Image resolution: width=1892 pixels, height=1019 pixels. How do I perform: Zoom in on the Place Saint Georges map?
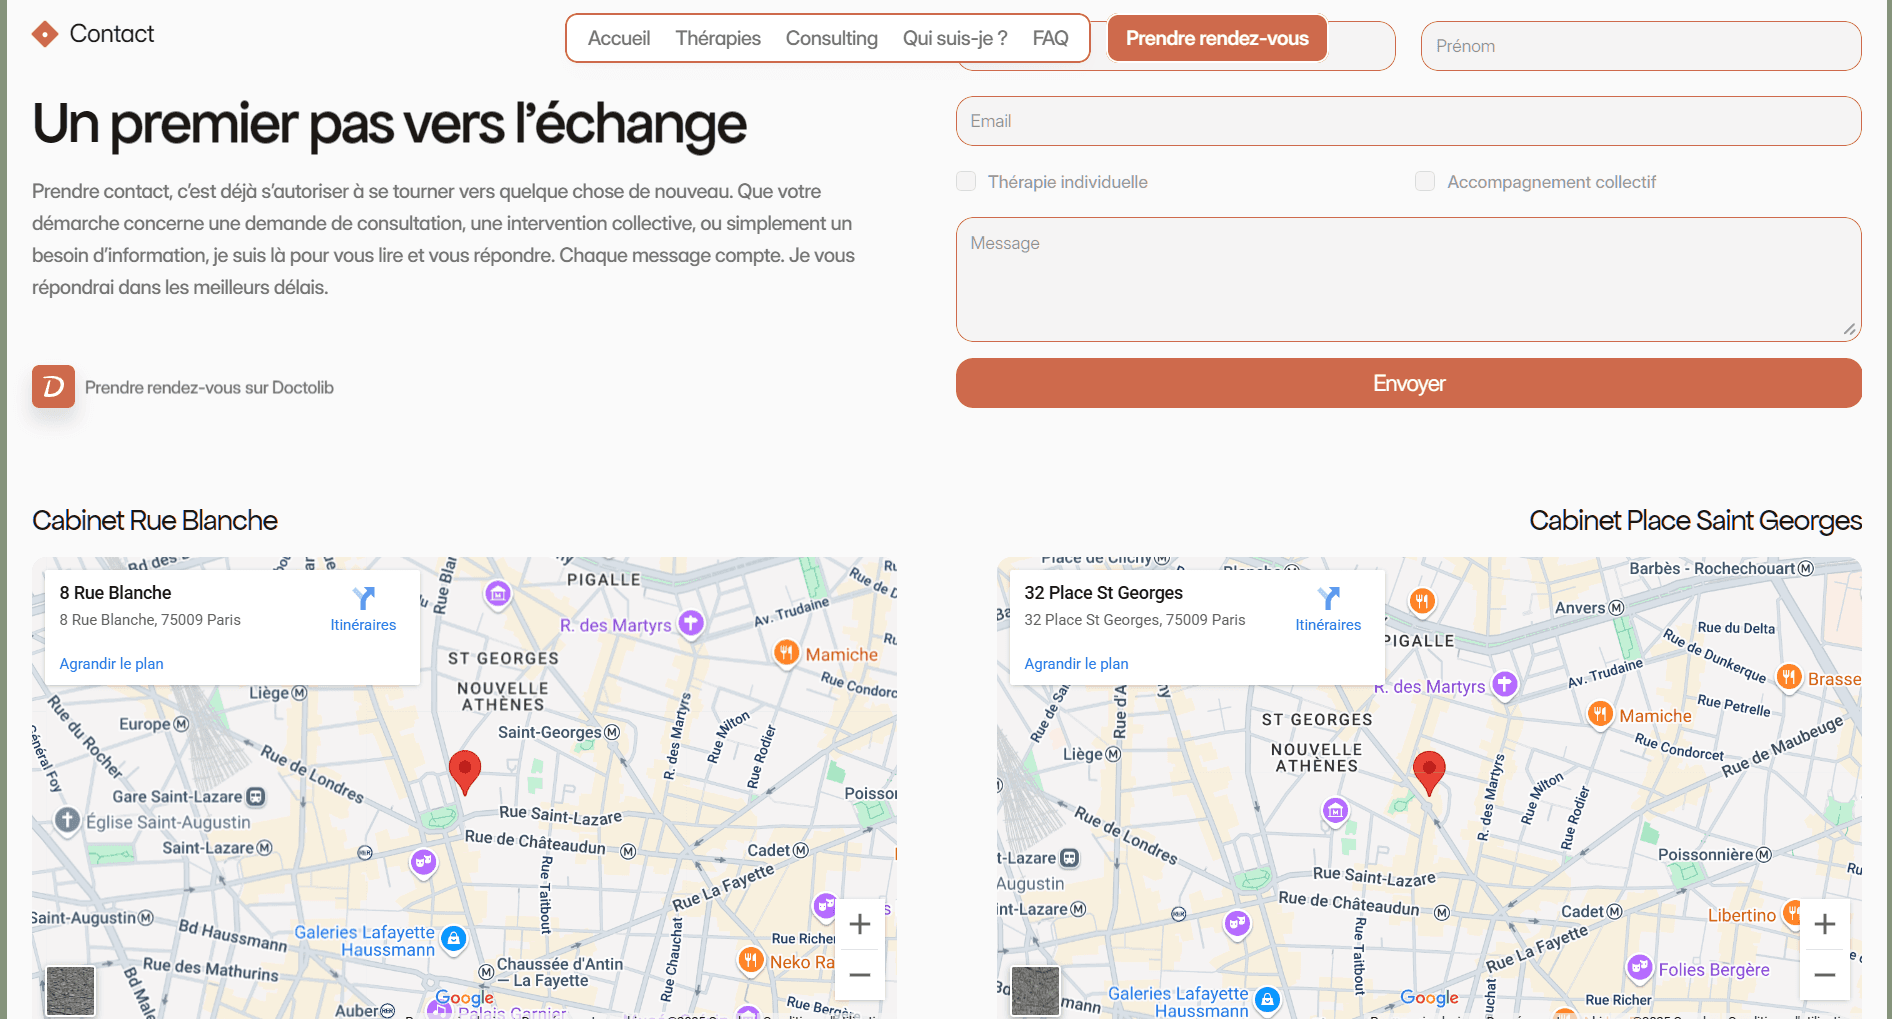click(x=1824, y=924)
